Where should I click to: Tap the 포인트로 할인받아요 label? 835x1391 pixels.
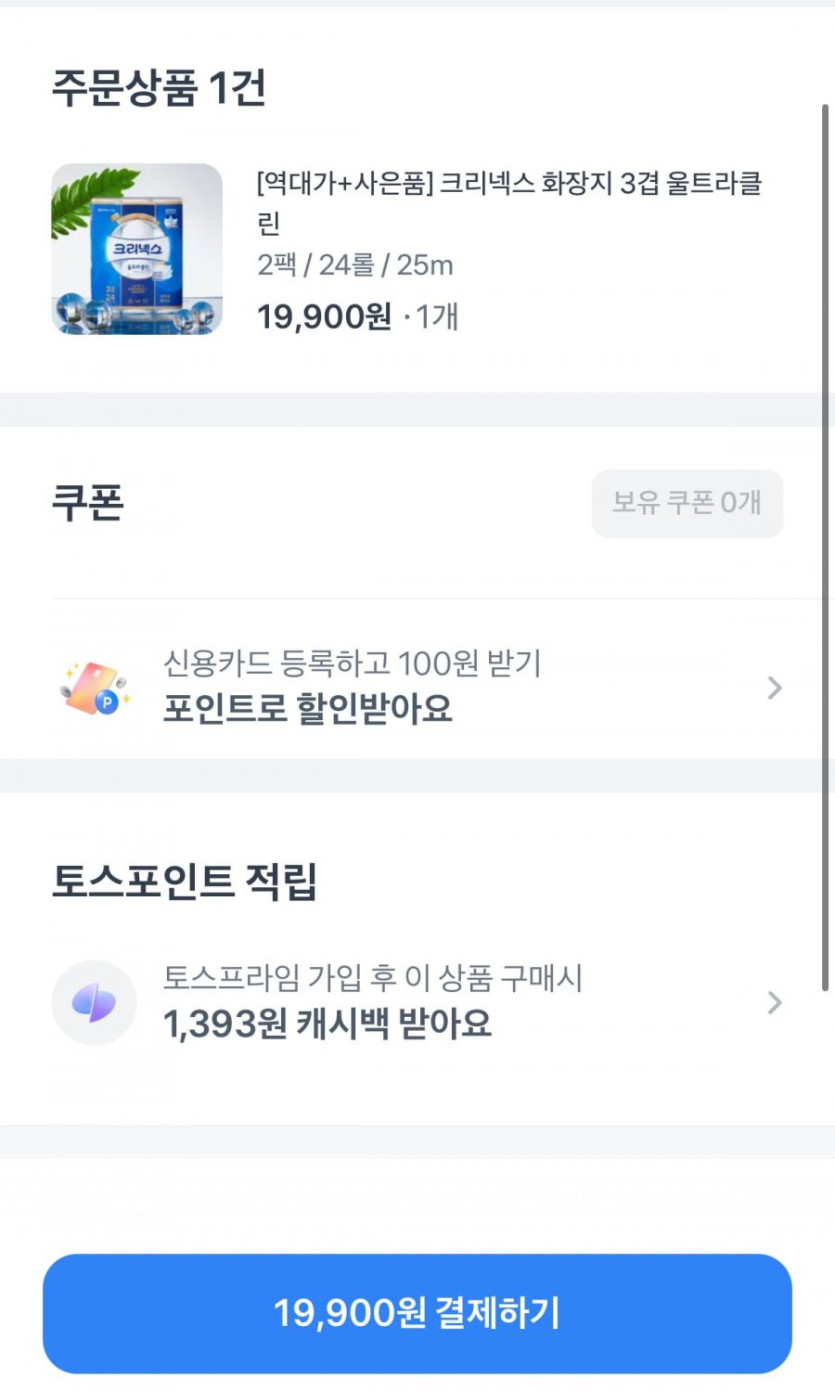[x=308, y=708]
